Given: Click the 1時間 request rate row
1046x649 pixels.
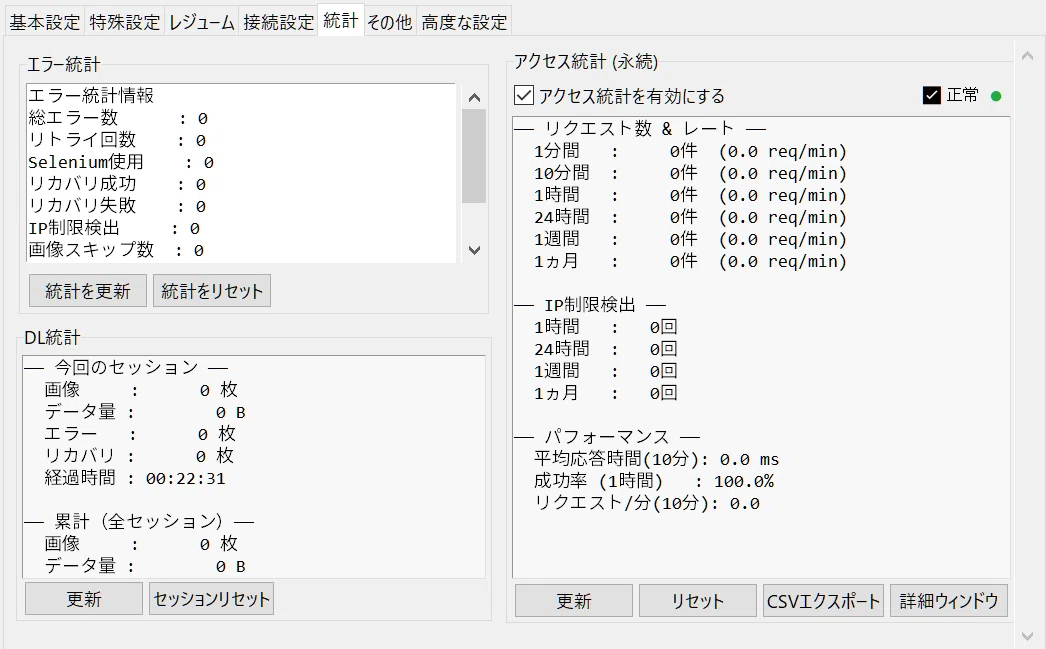Looking at the screenshot, I should (x=690, y=195).
